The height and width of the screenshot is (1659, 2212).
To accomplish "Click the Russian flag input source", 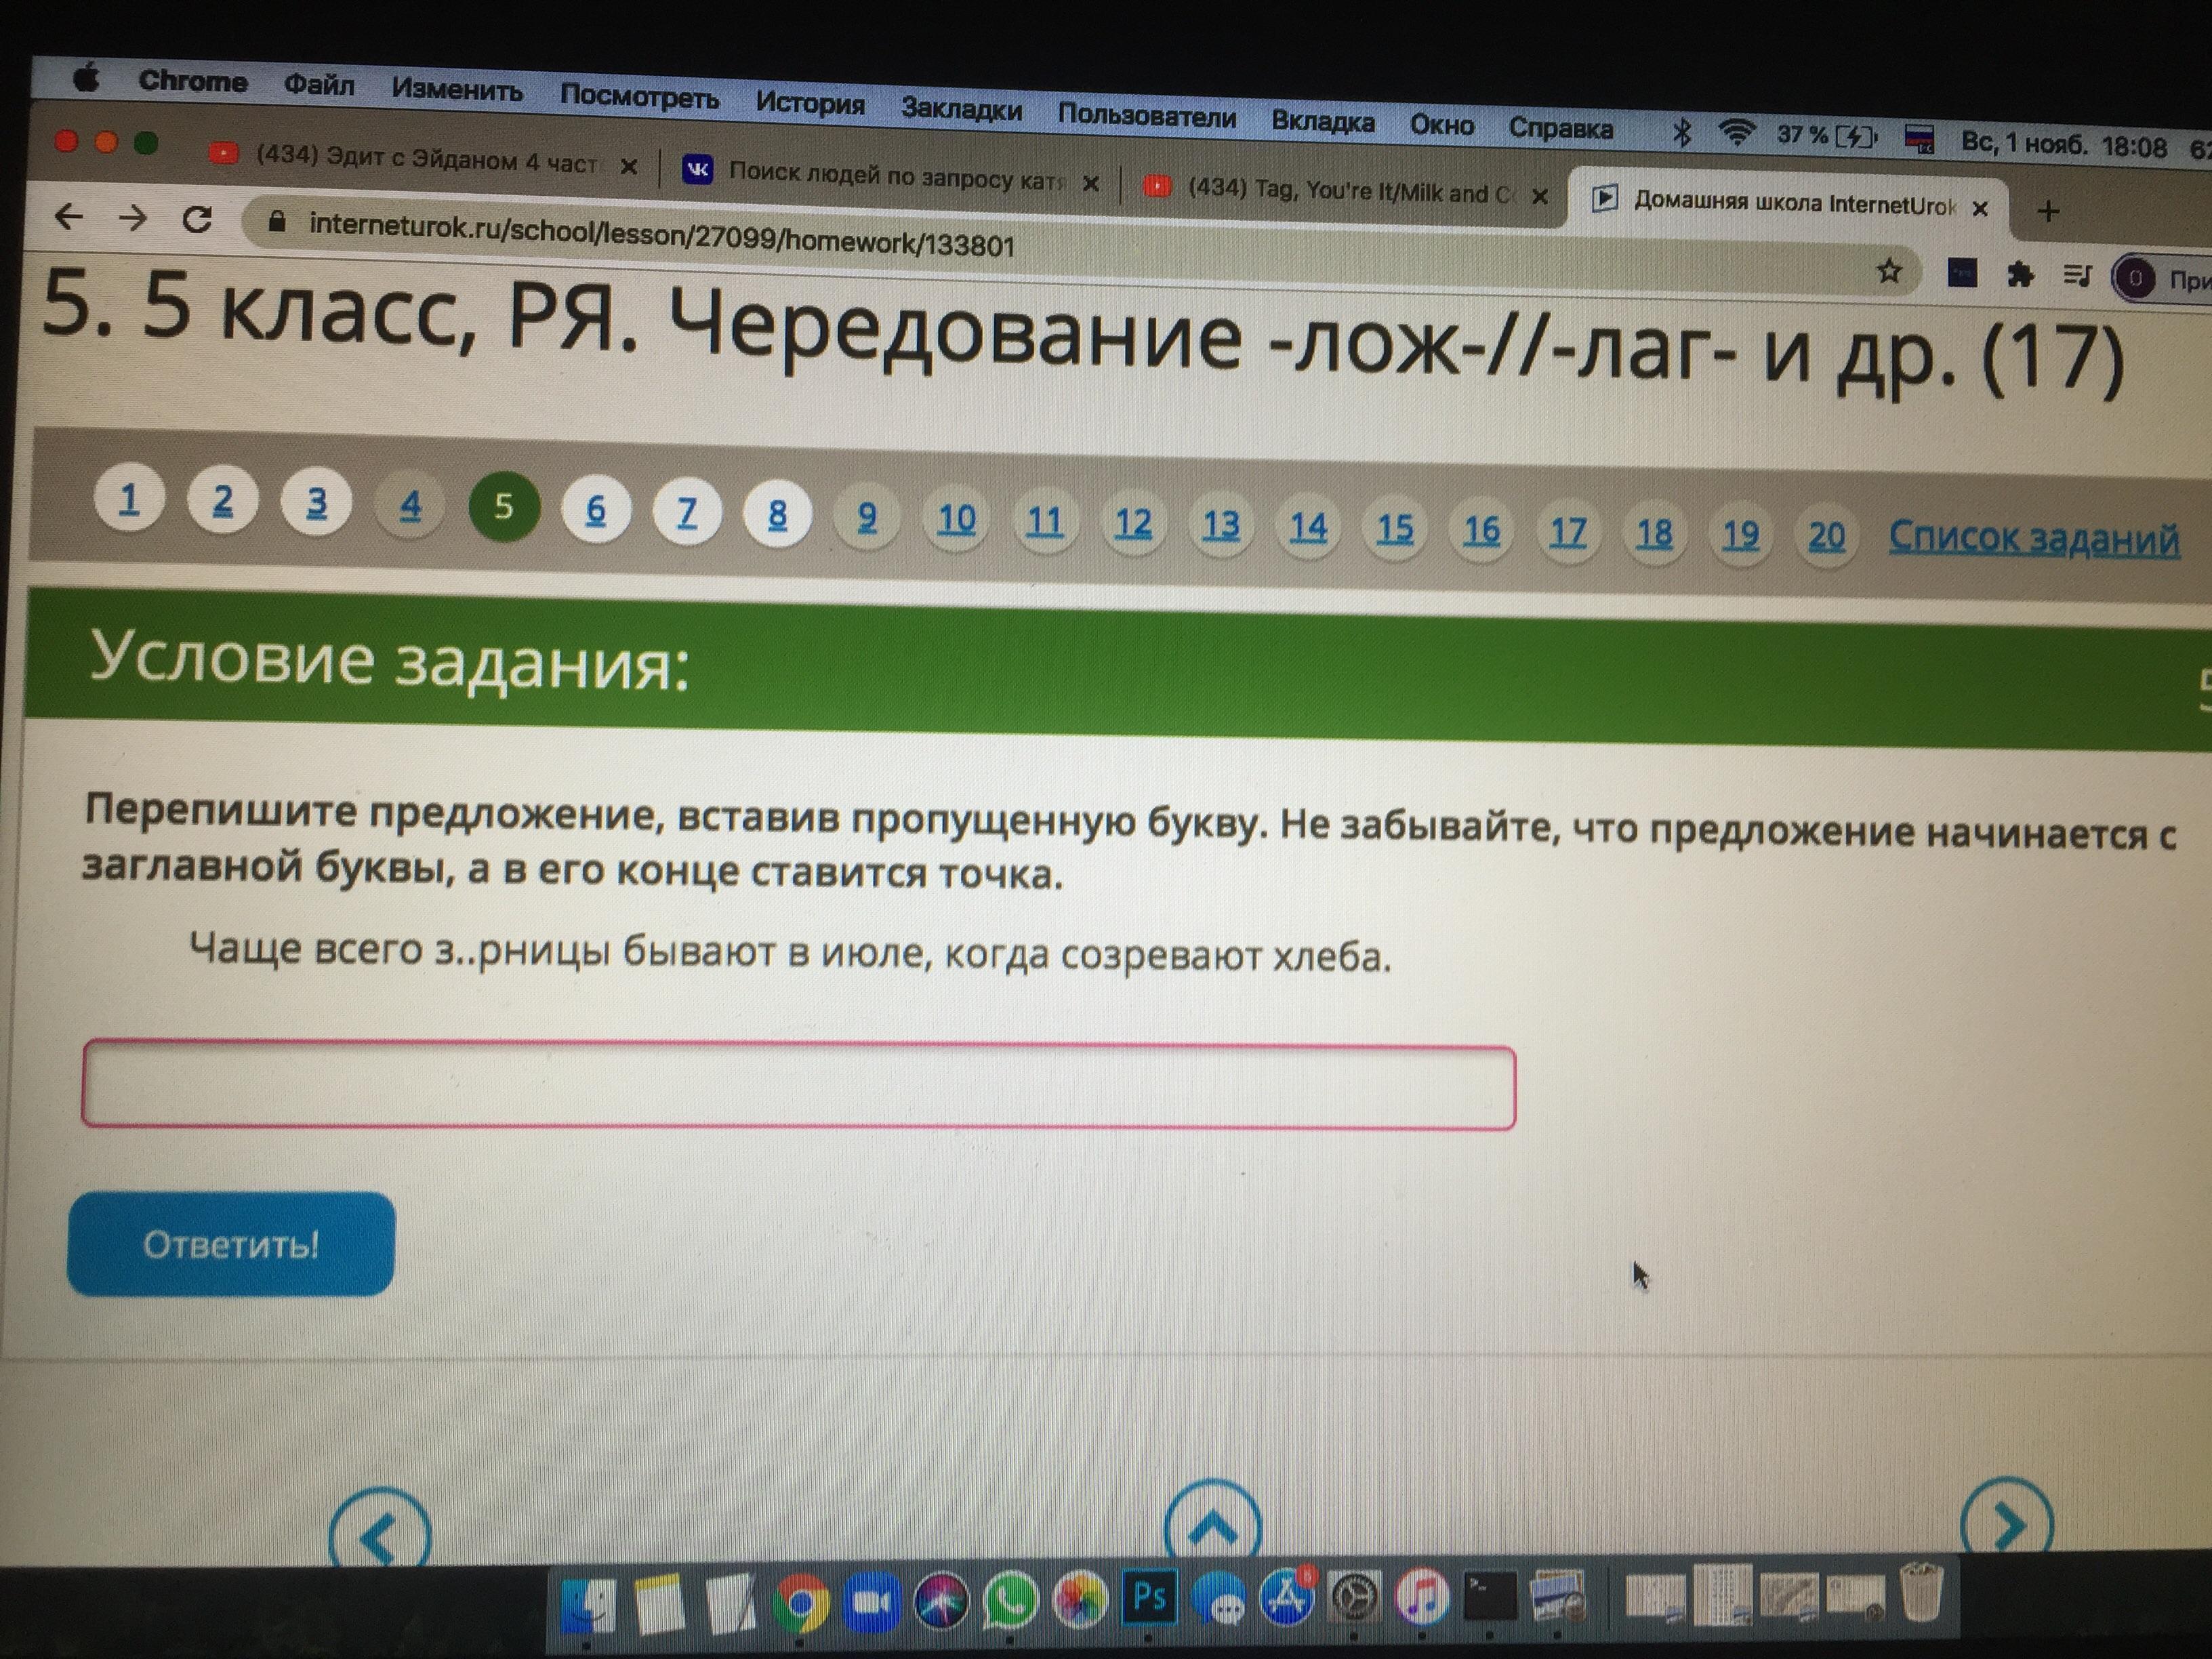I will [x=1919, y=139].
